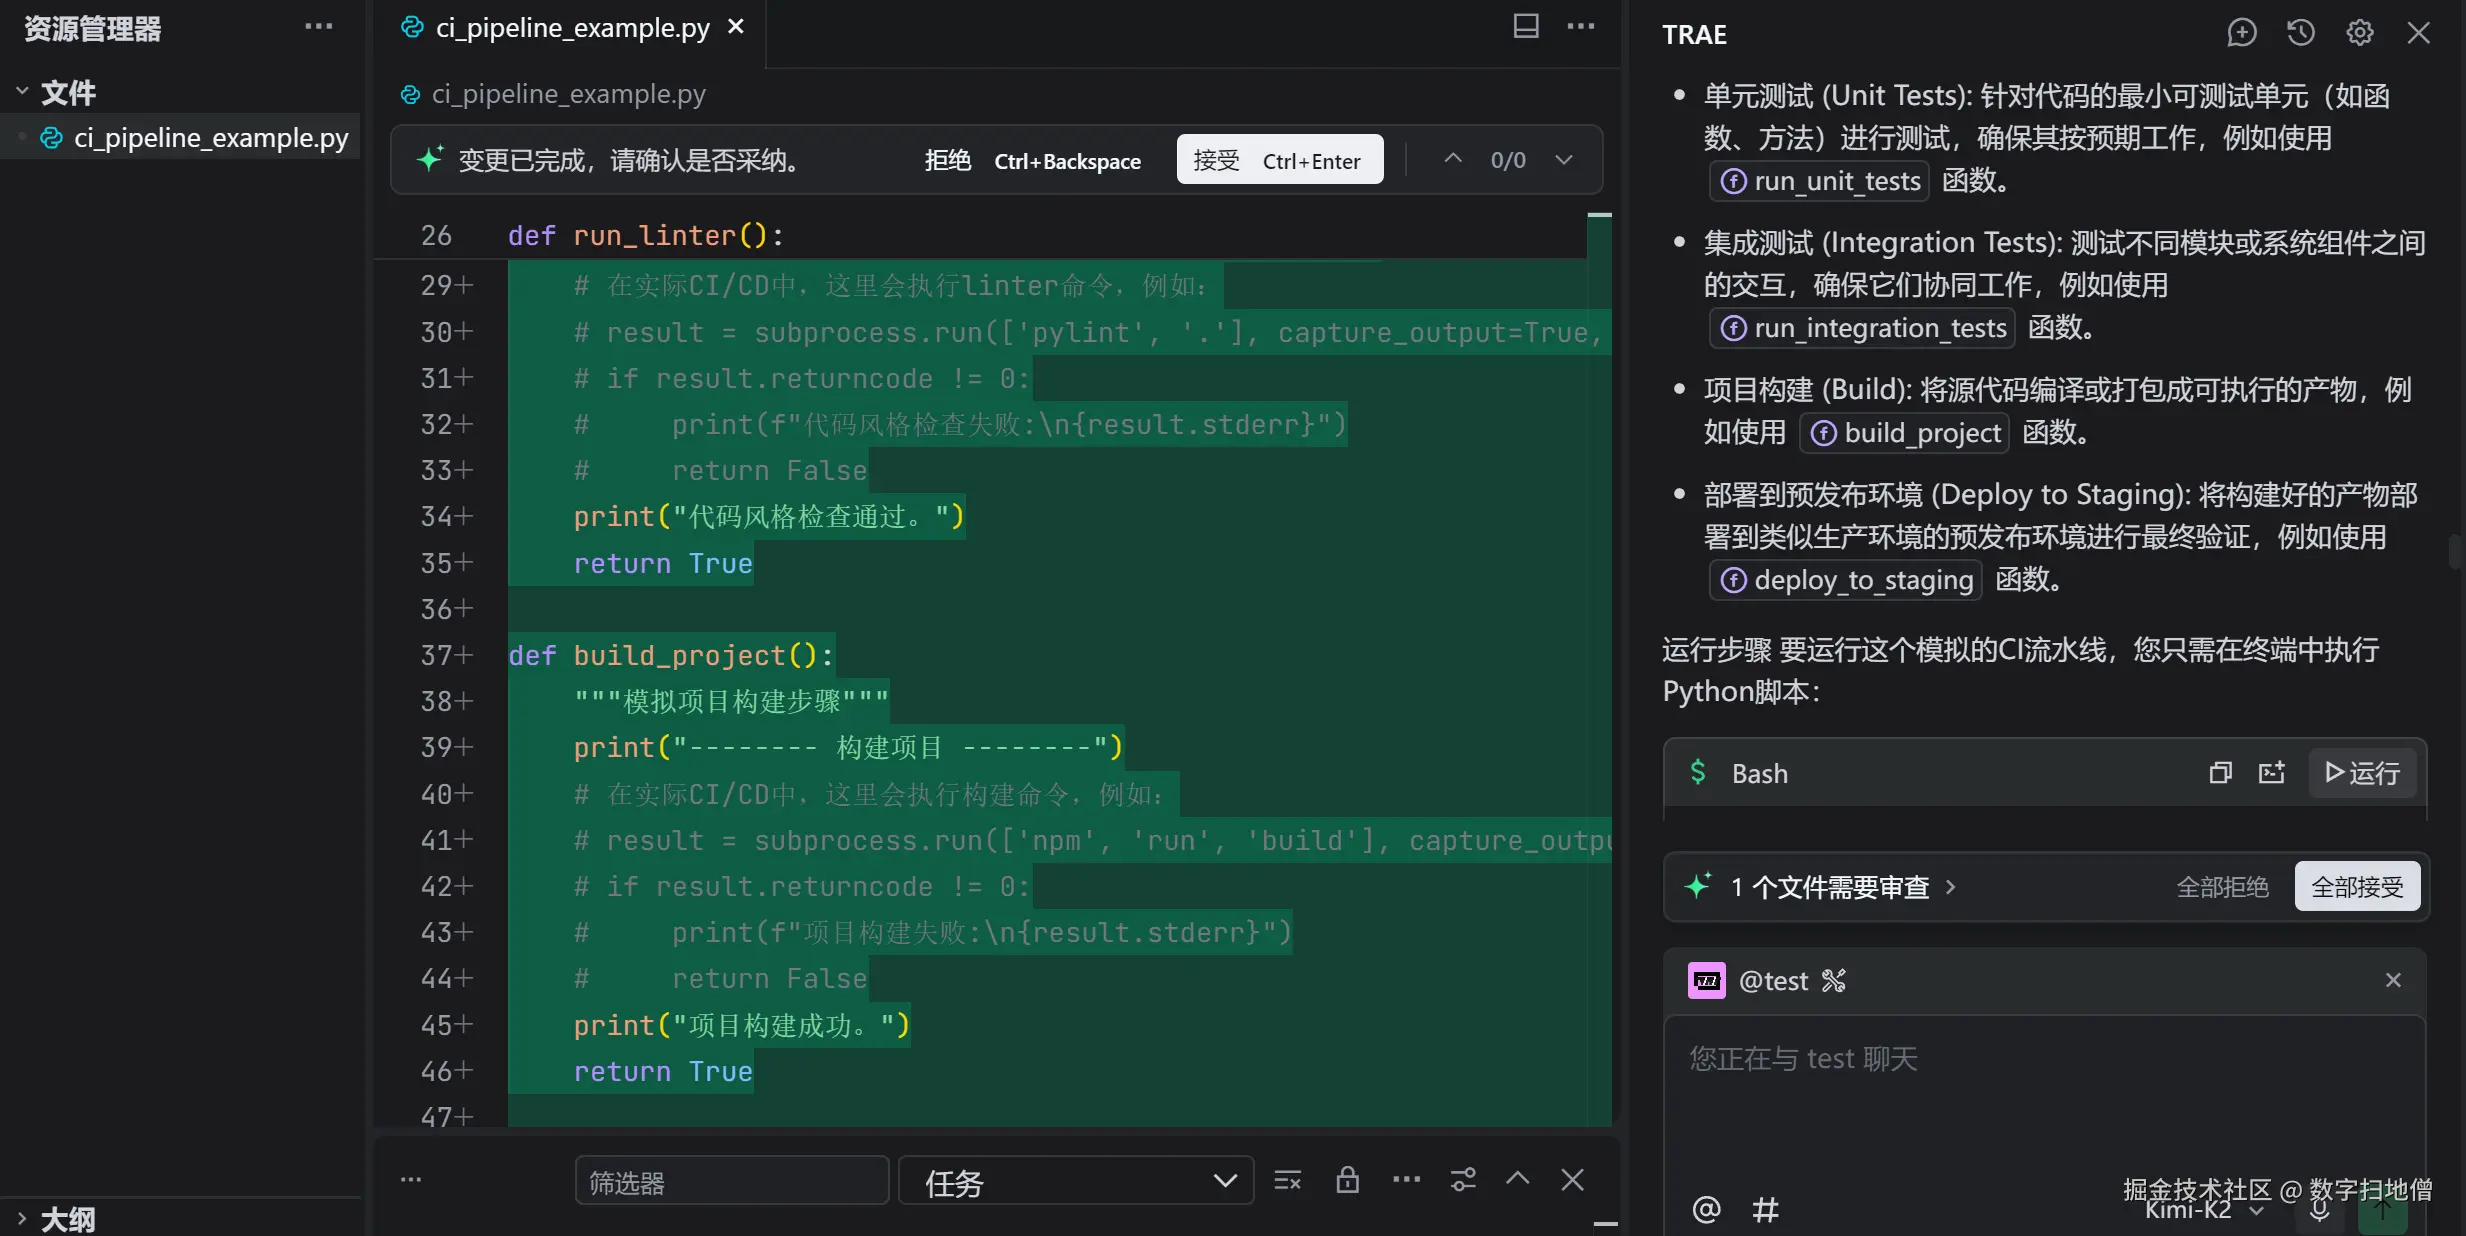
Task: Copy the Bash code block
Action: 2220,773
